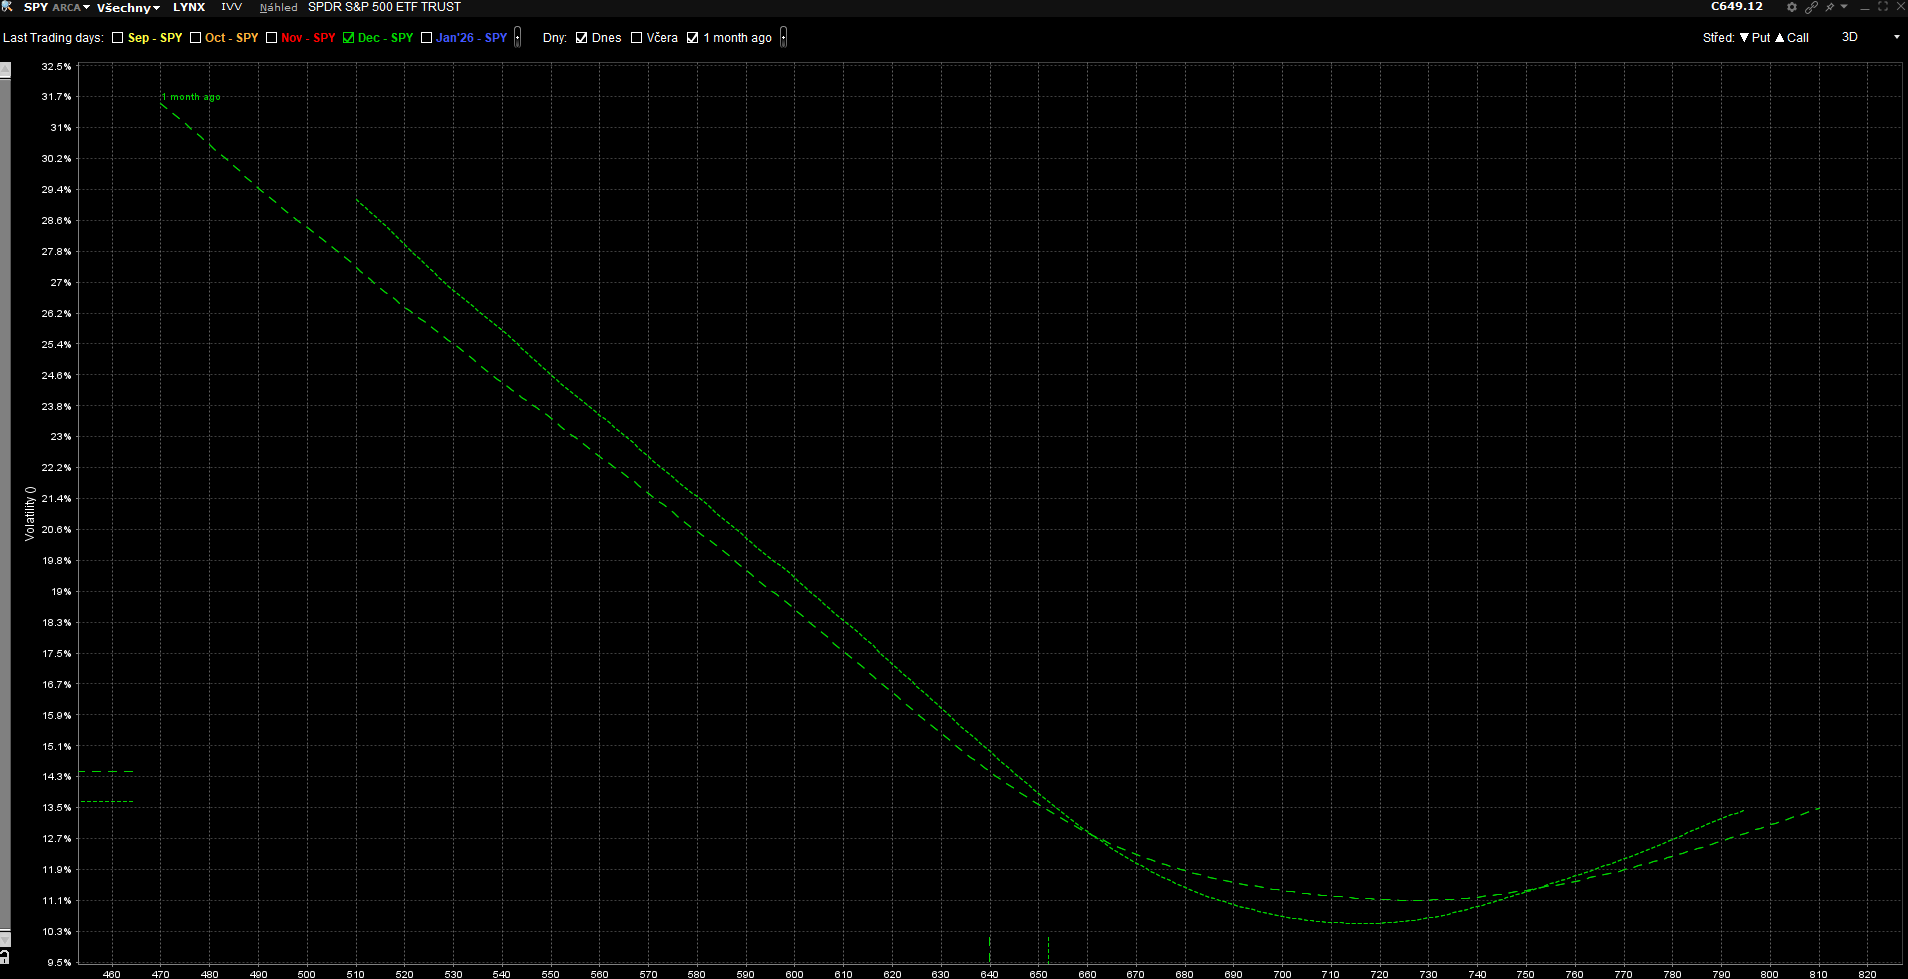Click the Call label
This screenshot has width=1908, height=979.
point(1798,38)
